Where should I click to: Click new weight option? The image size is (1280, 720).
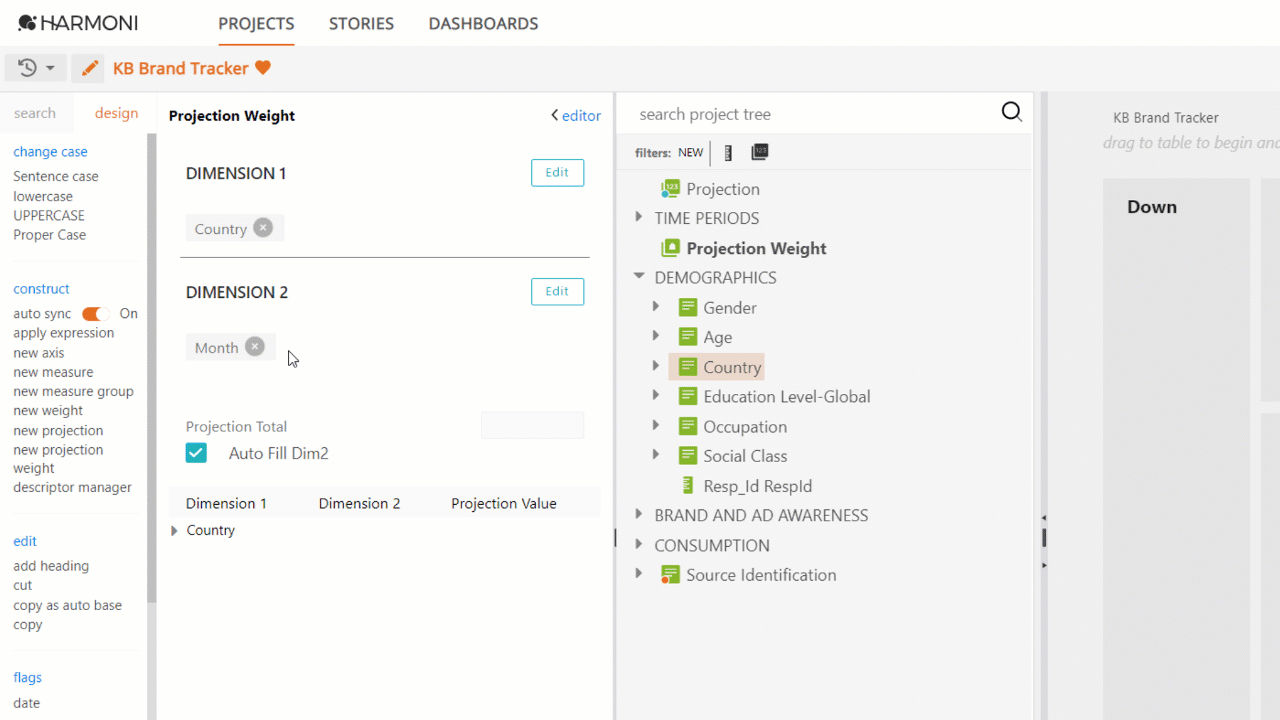(x=48, y=411)
